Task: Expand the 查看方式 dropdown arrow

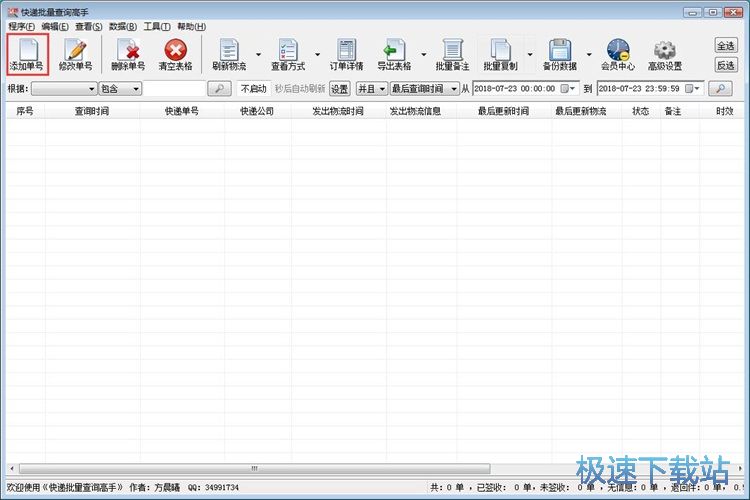Action: point(317,55)
